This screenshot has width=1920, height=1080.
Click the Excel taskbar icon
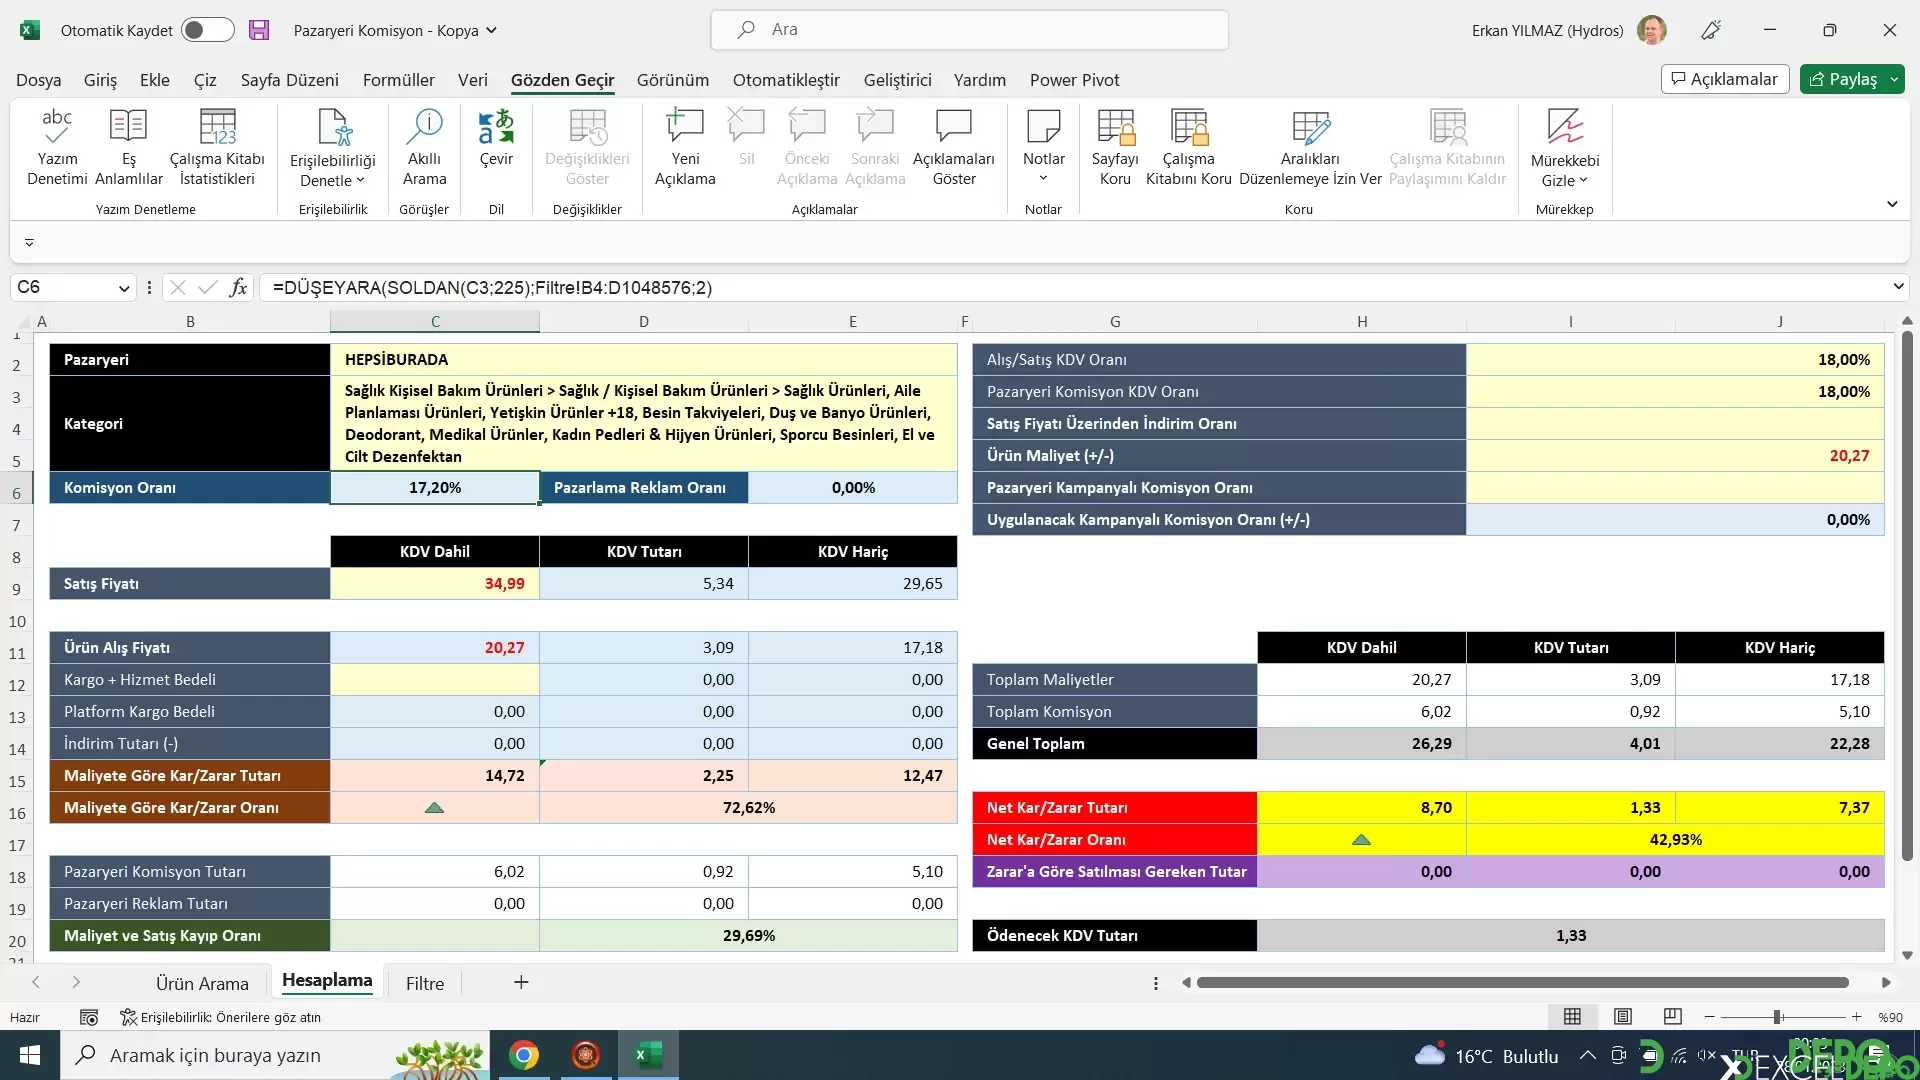tap(648, 1055)
